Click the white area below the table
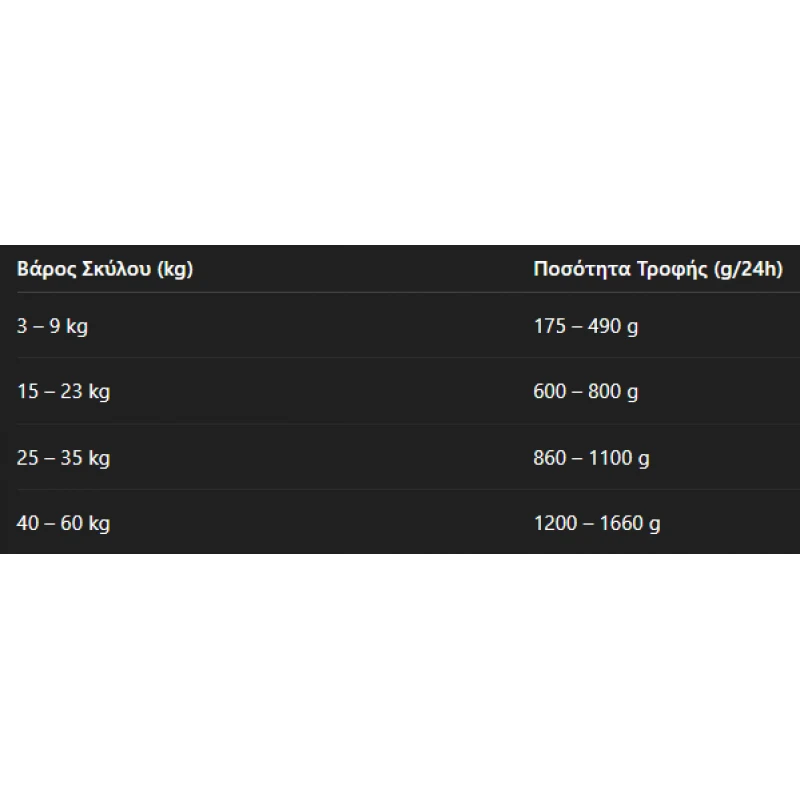 (x=400, y=680)
